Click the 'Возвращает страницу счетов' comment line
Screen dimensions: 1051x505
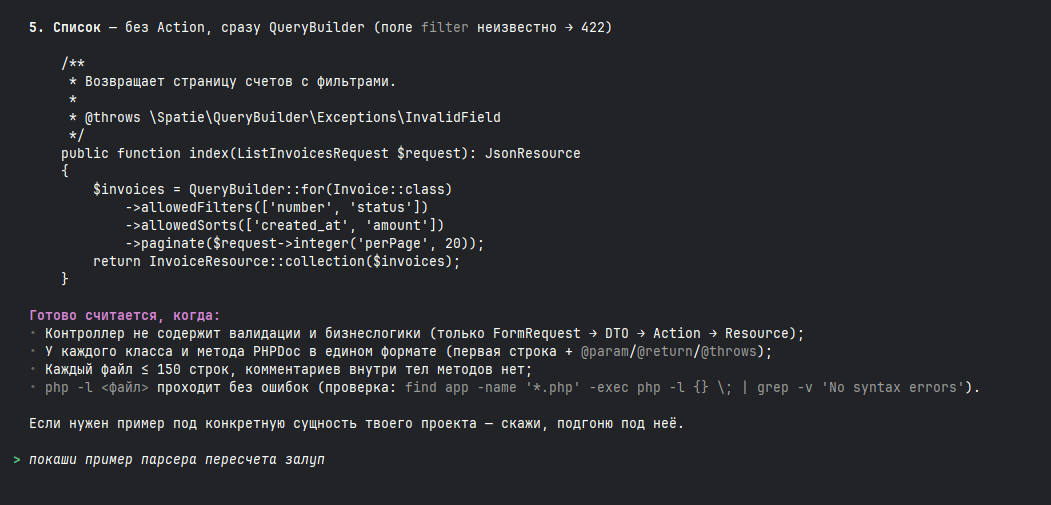[x=233, y=82]
